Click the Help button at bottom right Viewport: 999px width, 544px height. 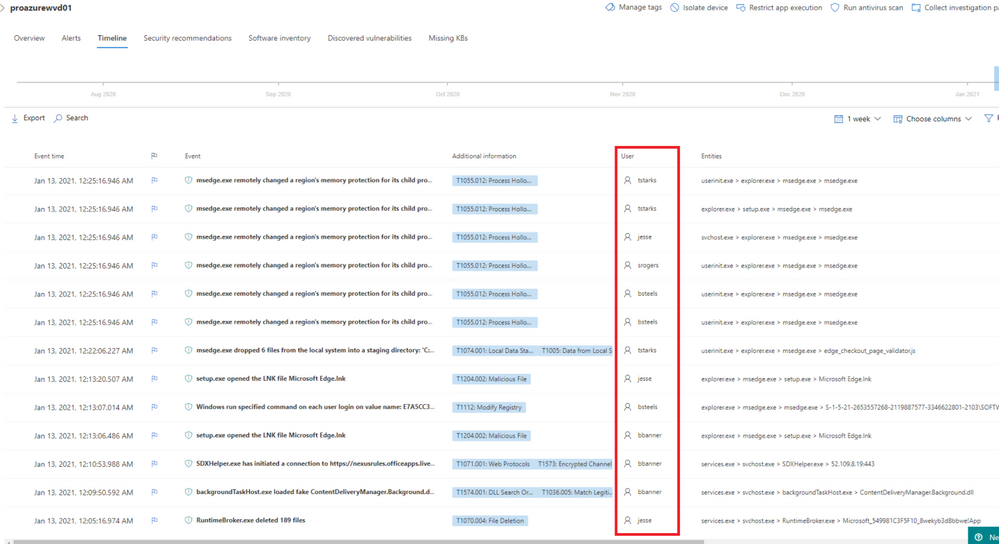tap(984, 536)
